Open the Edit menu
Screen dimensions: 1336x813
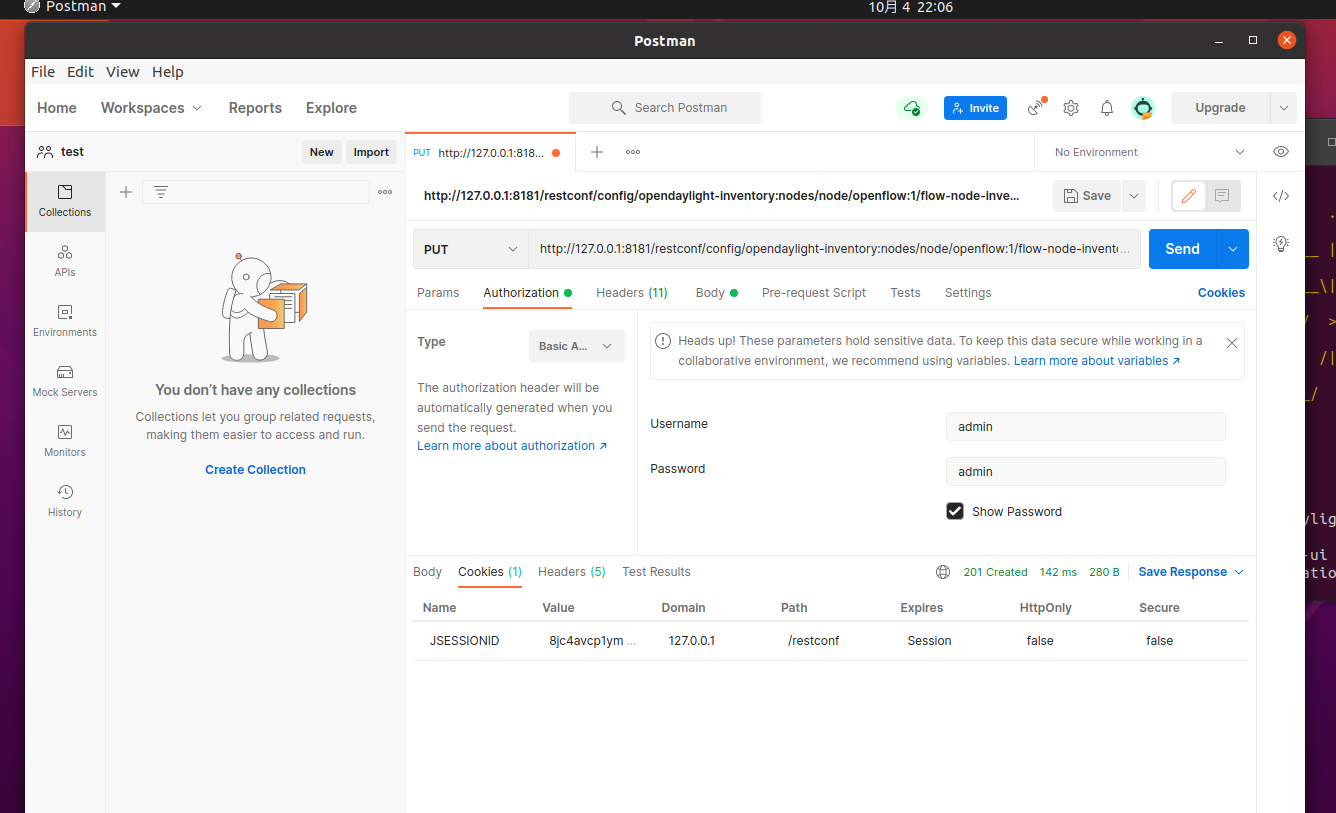coord(80,72)
